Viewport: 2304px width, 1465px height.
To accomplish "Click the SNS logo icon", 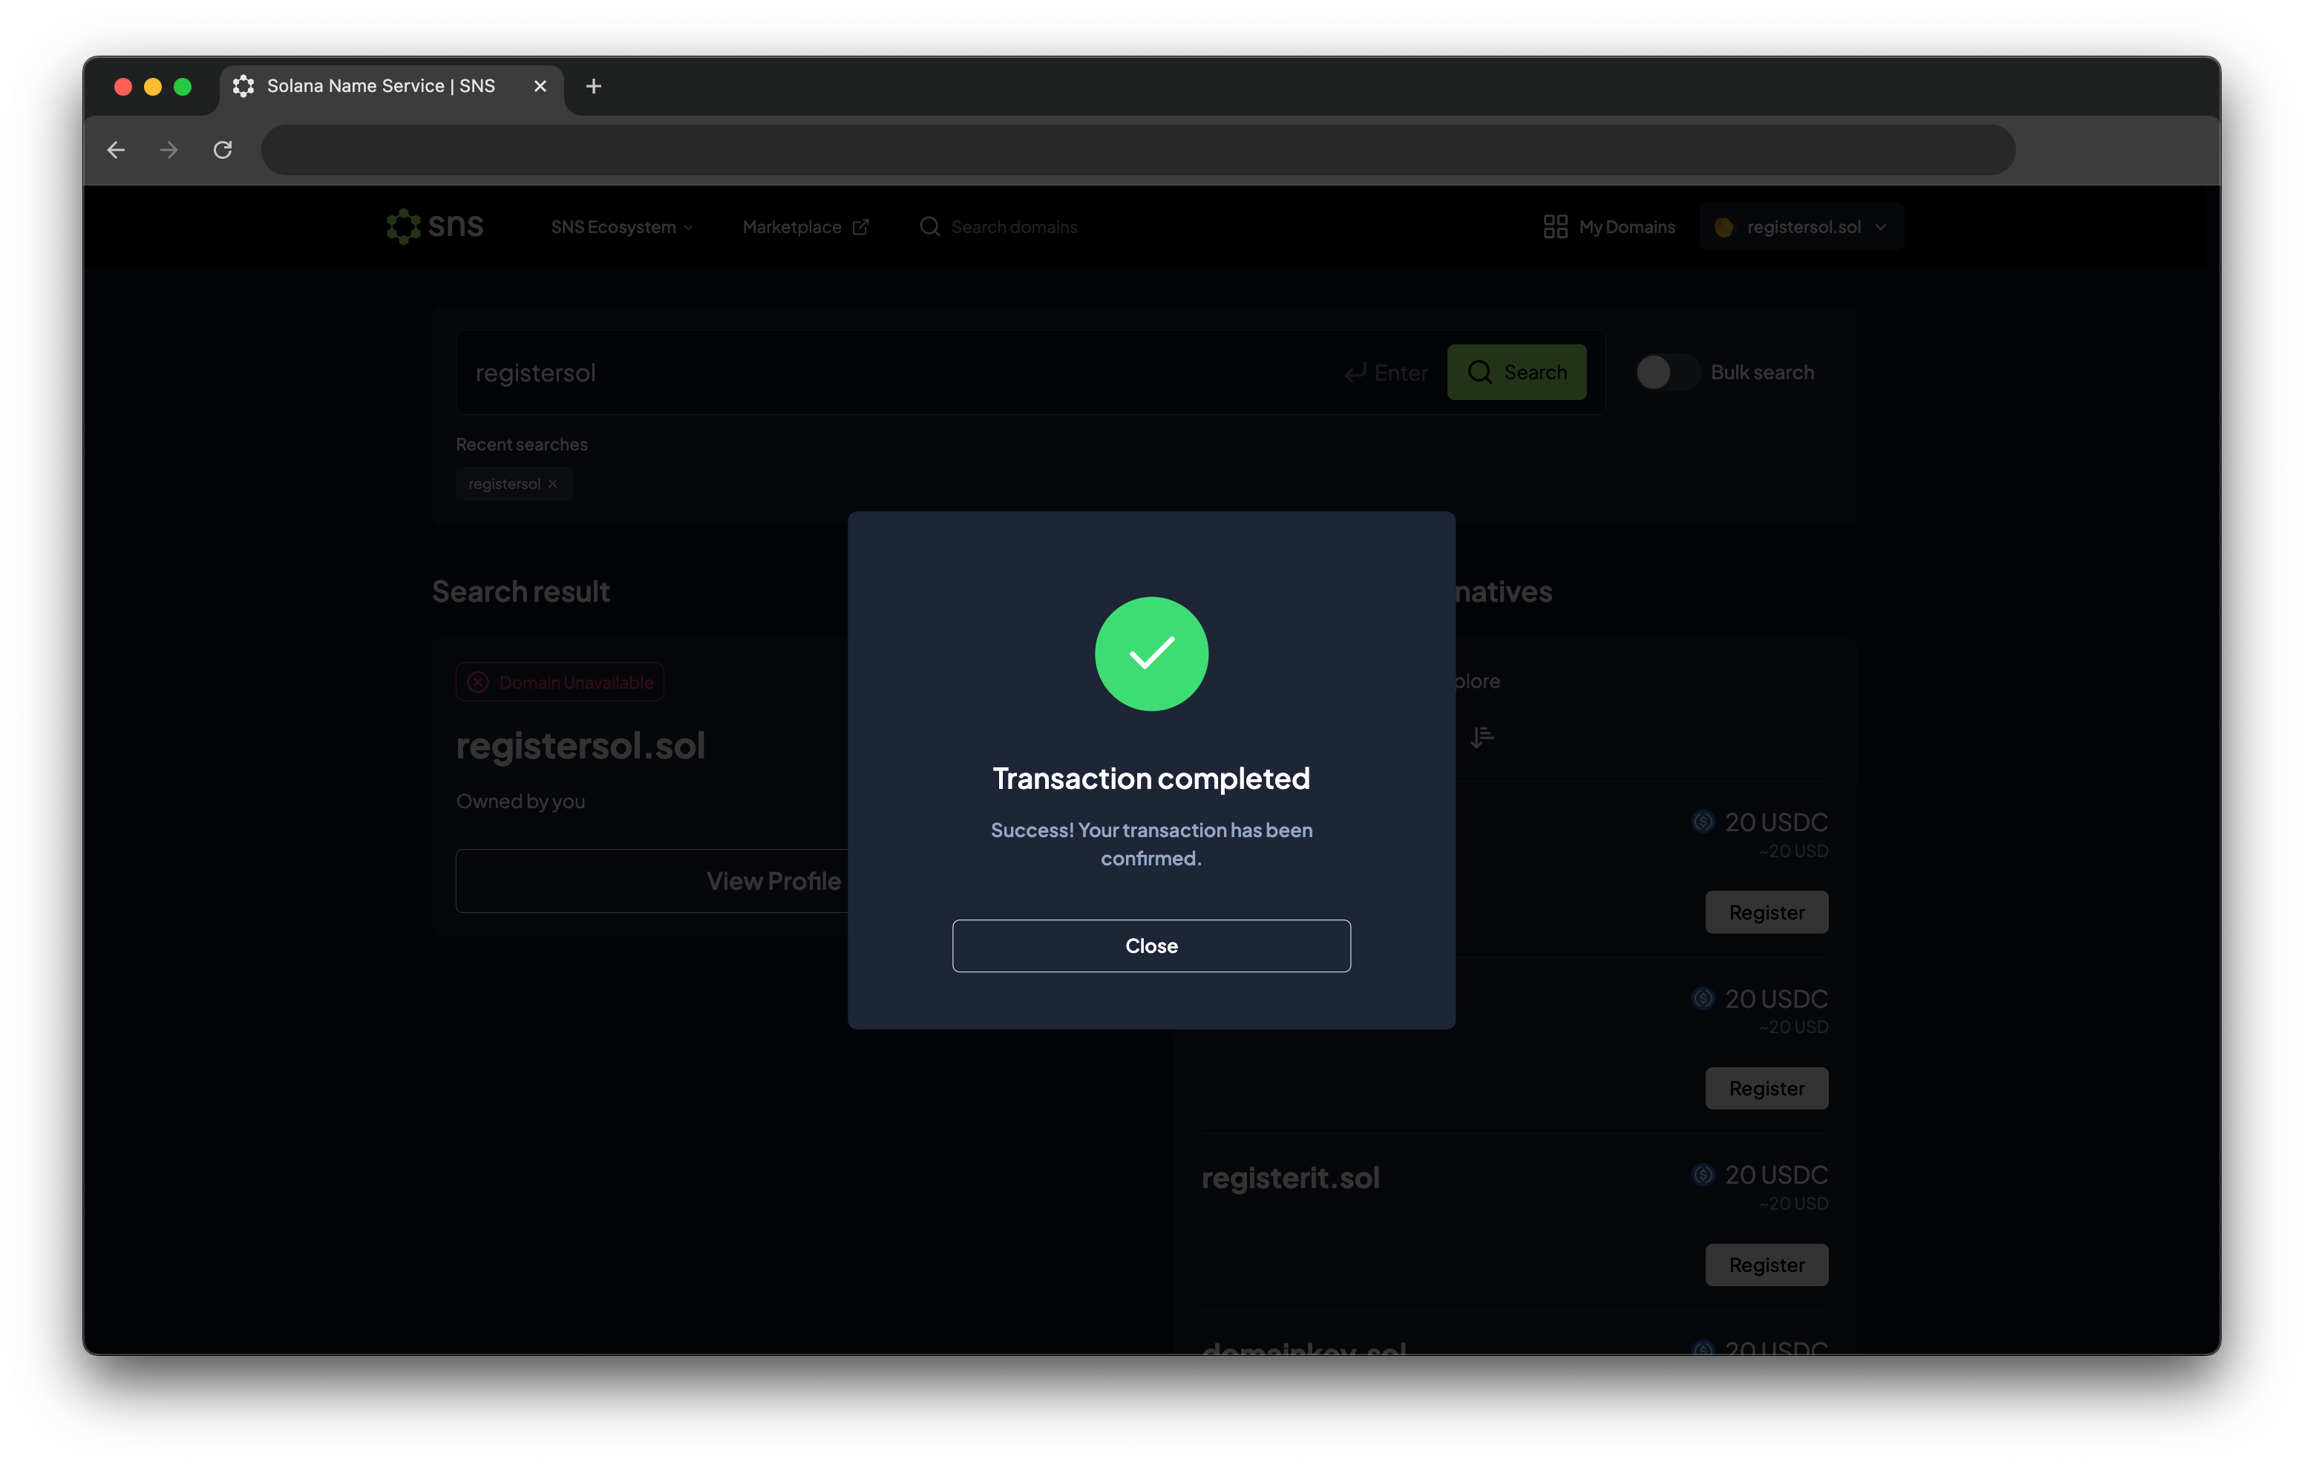I will (403, 226).
